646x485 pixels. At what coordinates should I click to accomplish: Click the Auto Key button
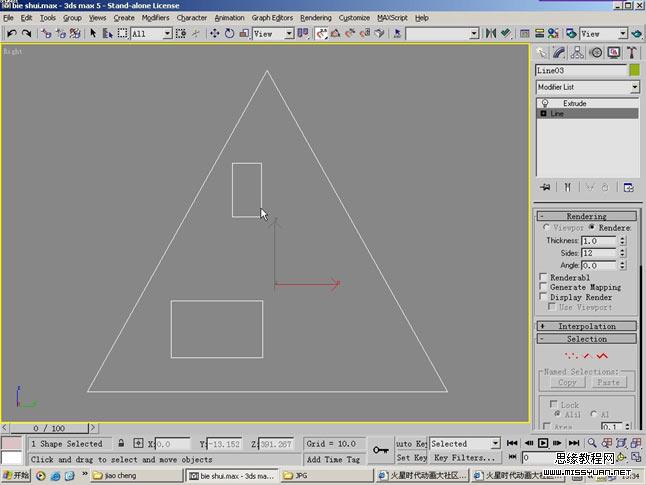click(x=411, y=444)
